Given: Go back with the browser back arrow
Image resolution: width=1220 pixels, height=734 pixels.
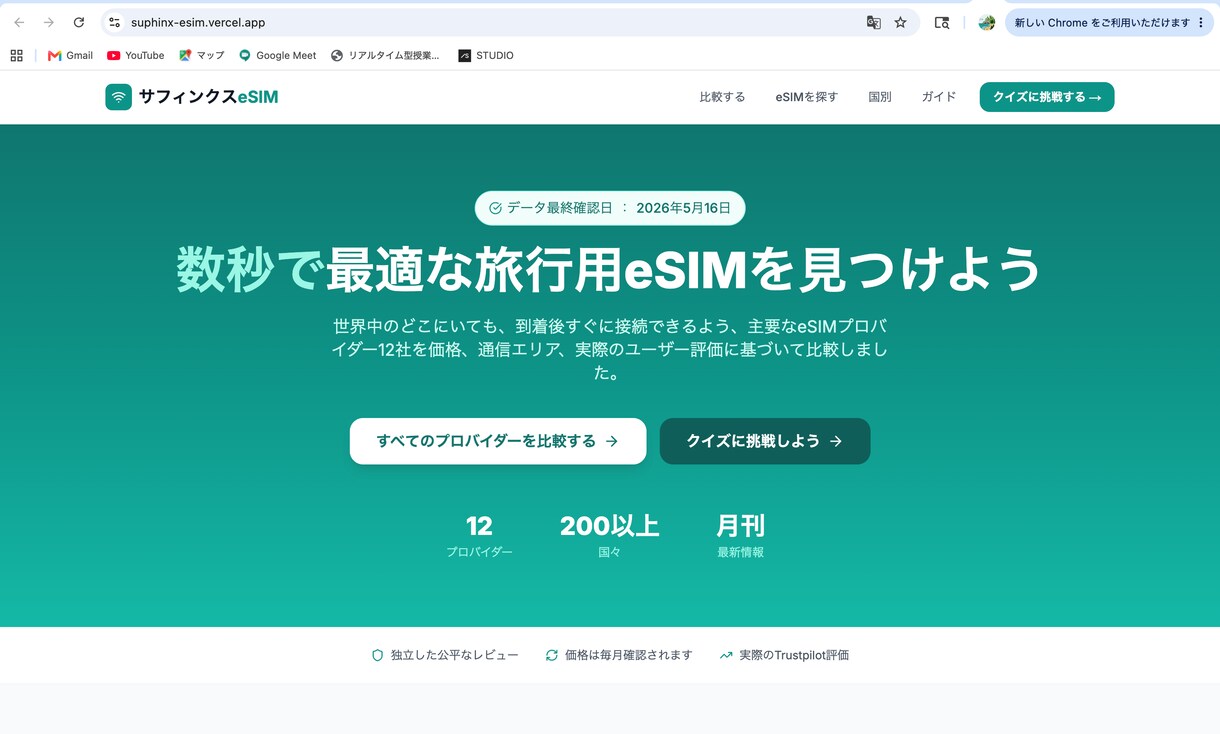Looking at the screenshot, I should [19, 22].
